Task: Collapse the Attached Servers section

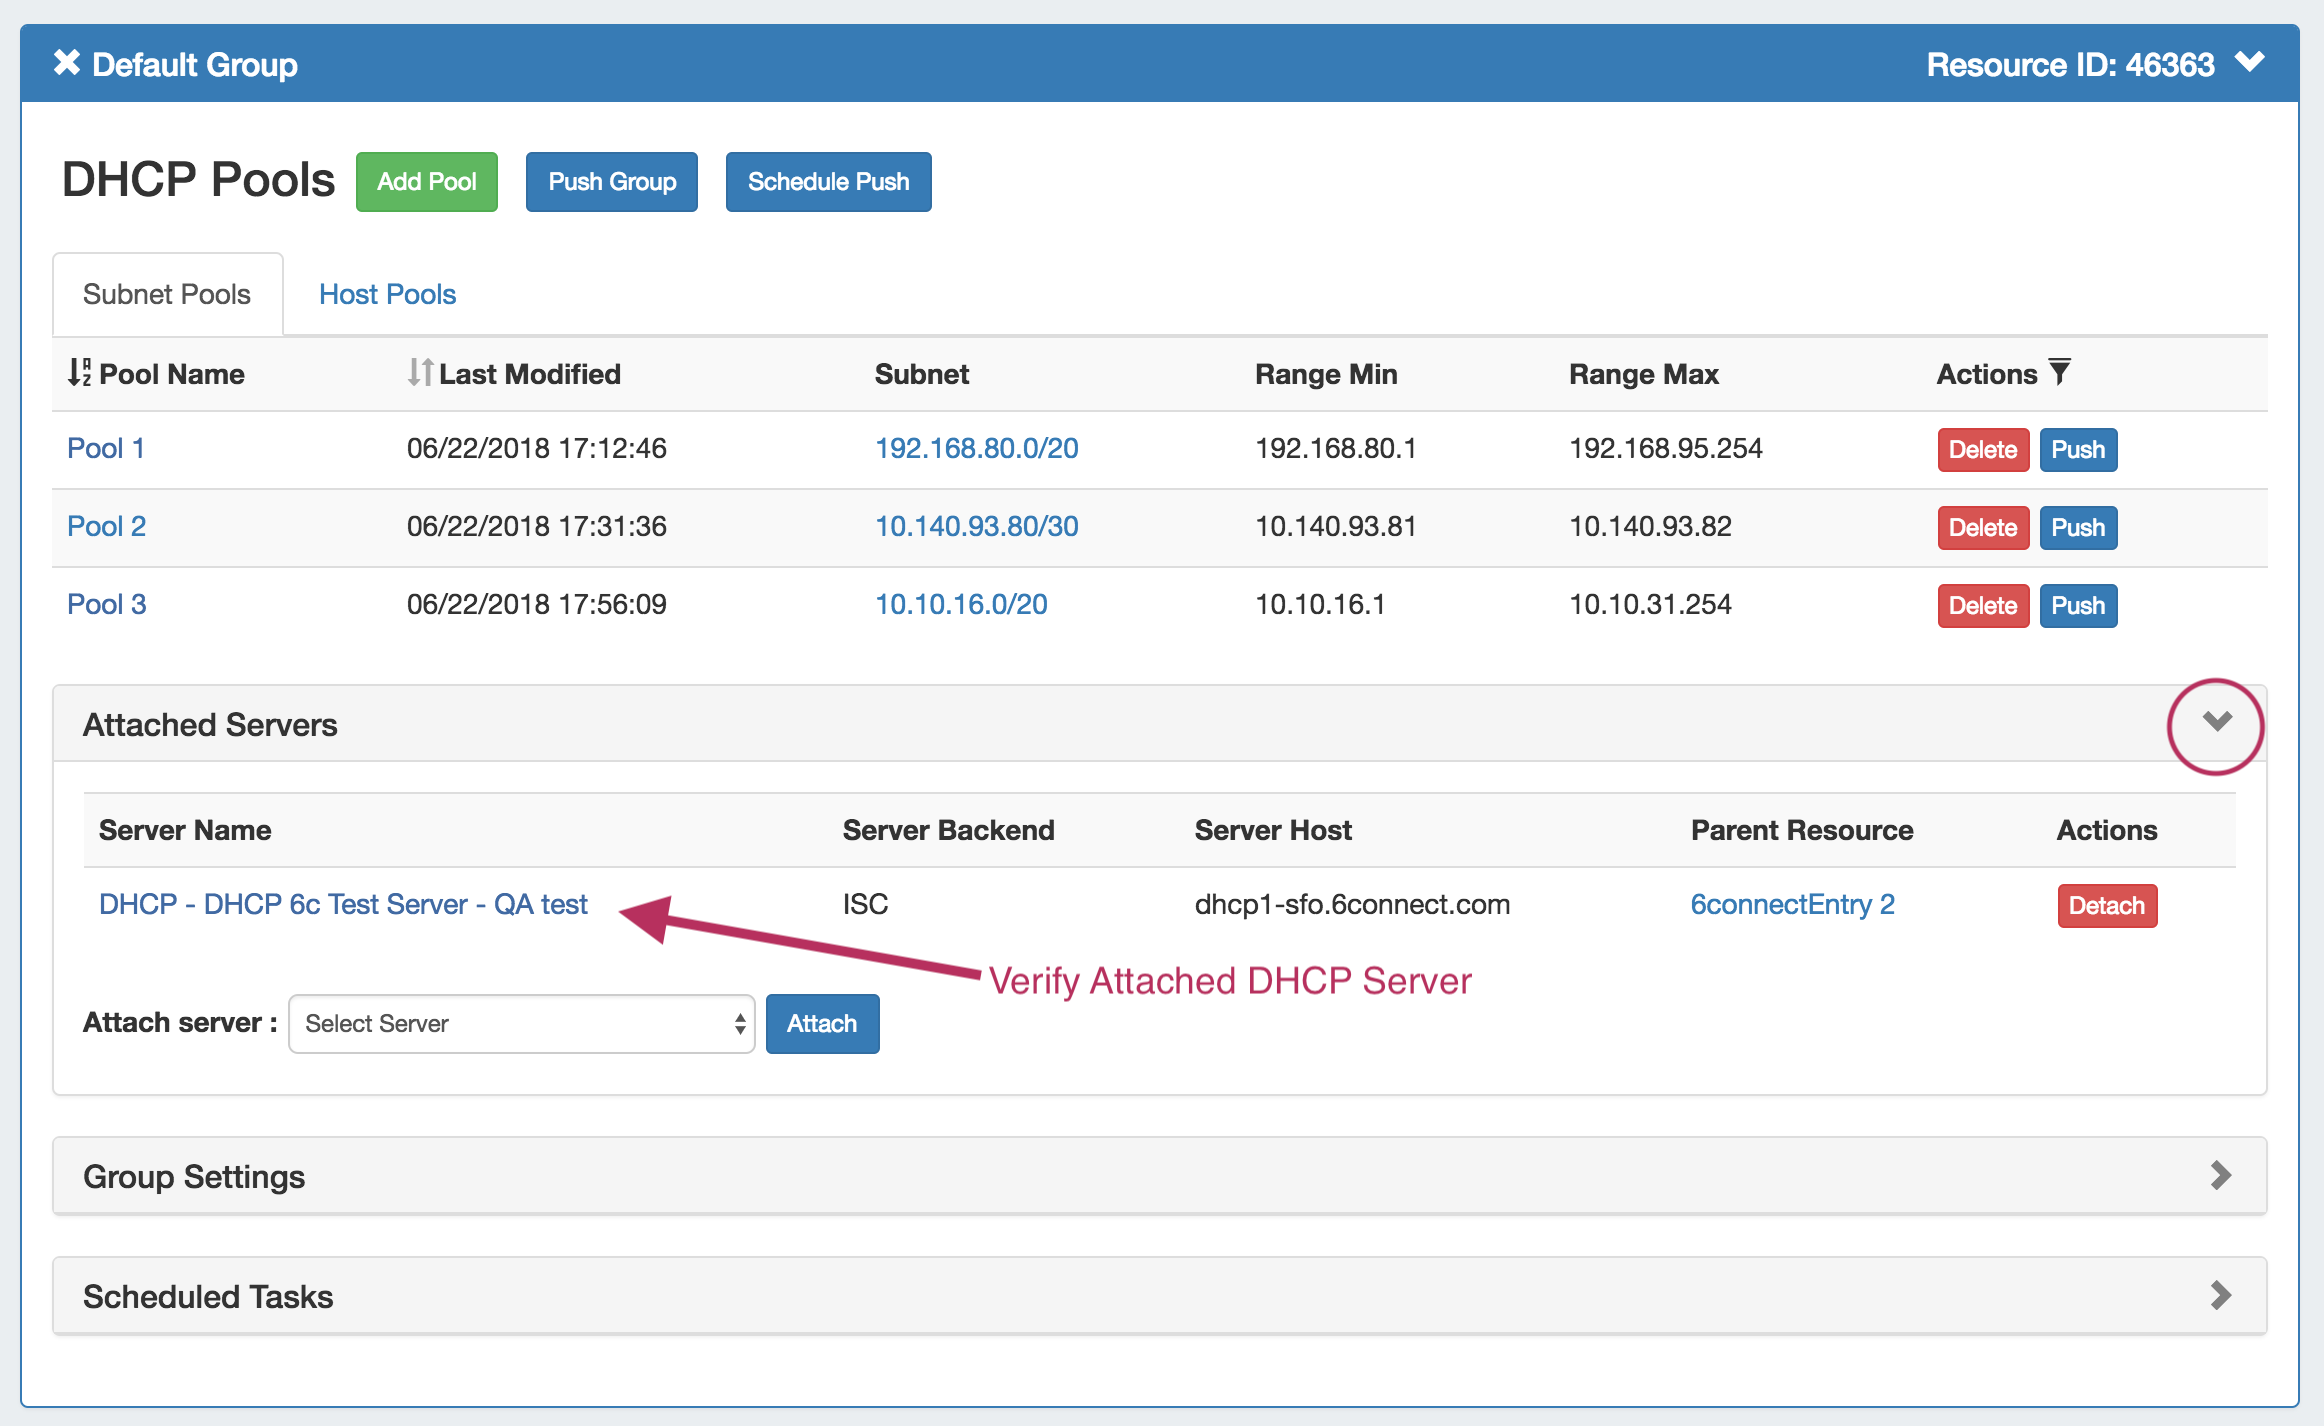Action: (x=2216, y=722)
